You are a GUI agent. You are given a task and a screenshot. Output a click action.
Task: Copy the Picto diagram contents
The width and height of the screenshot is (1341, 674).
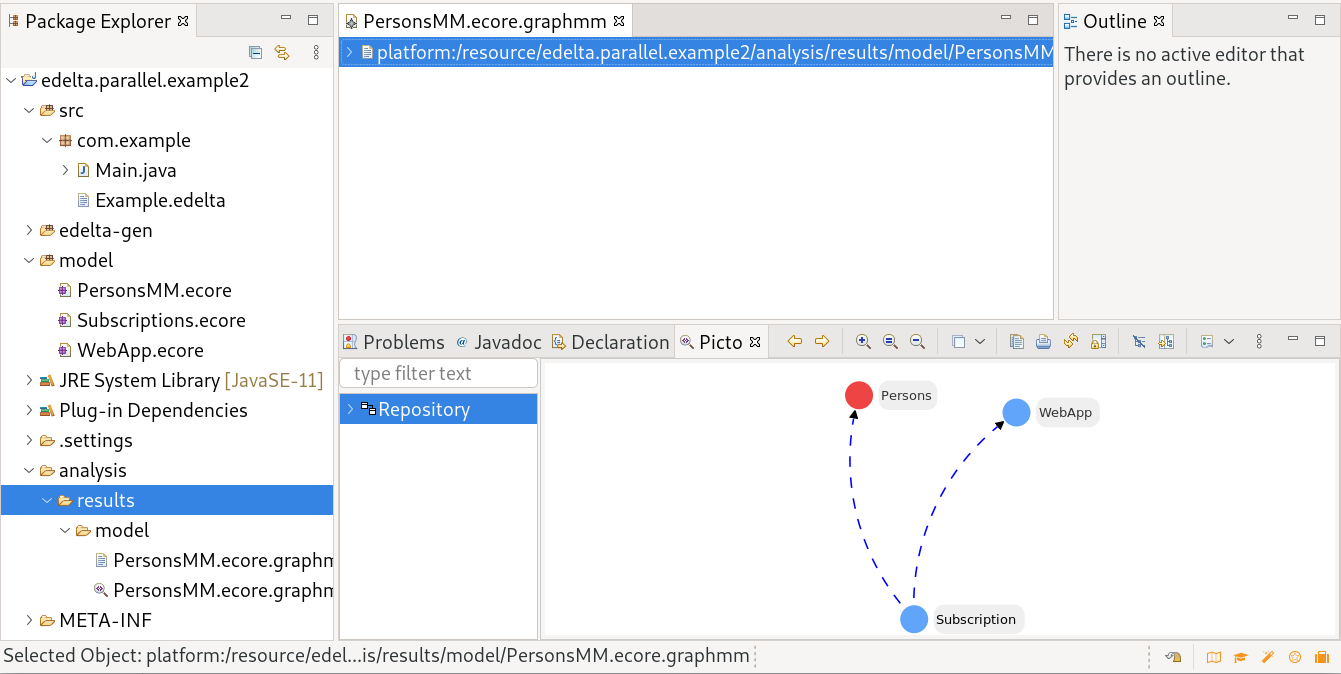pyautogui.click(x=1016, y=341)
